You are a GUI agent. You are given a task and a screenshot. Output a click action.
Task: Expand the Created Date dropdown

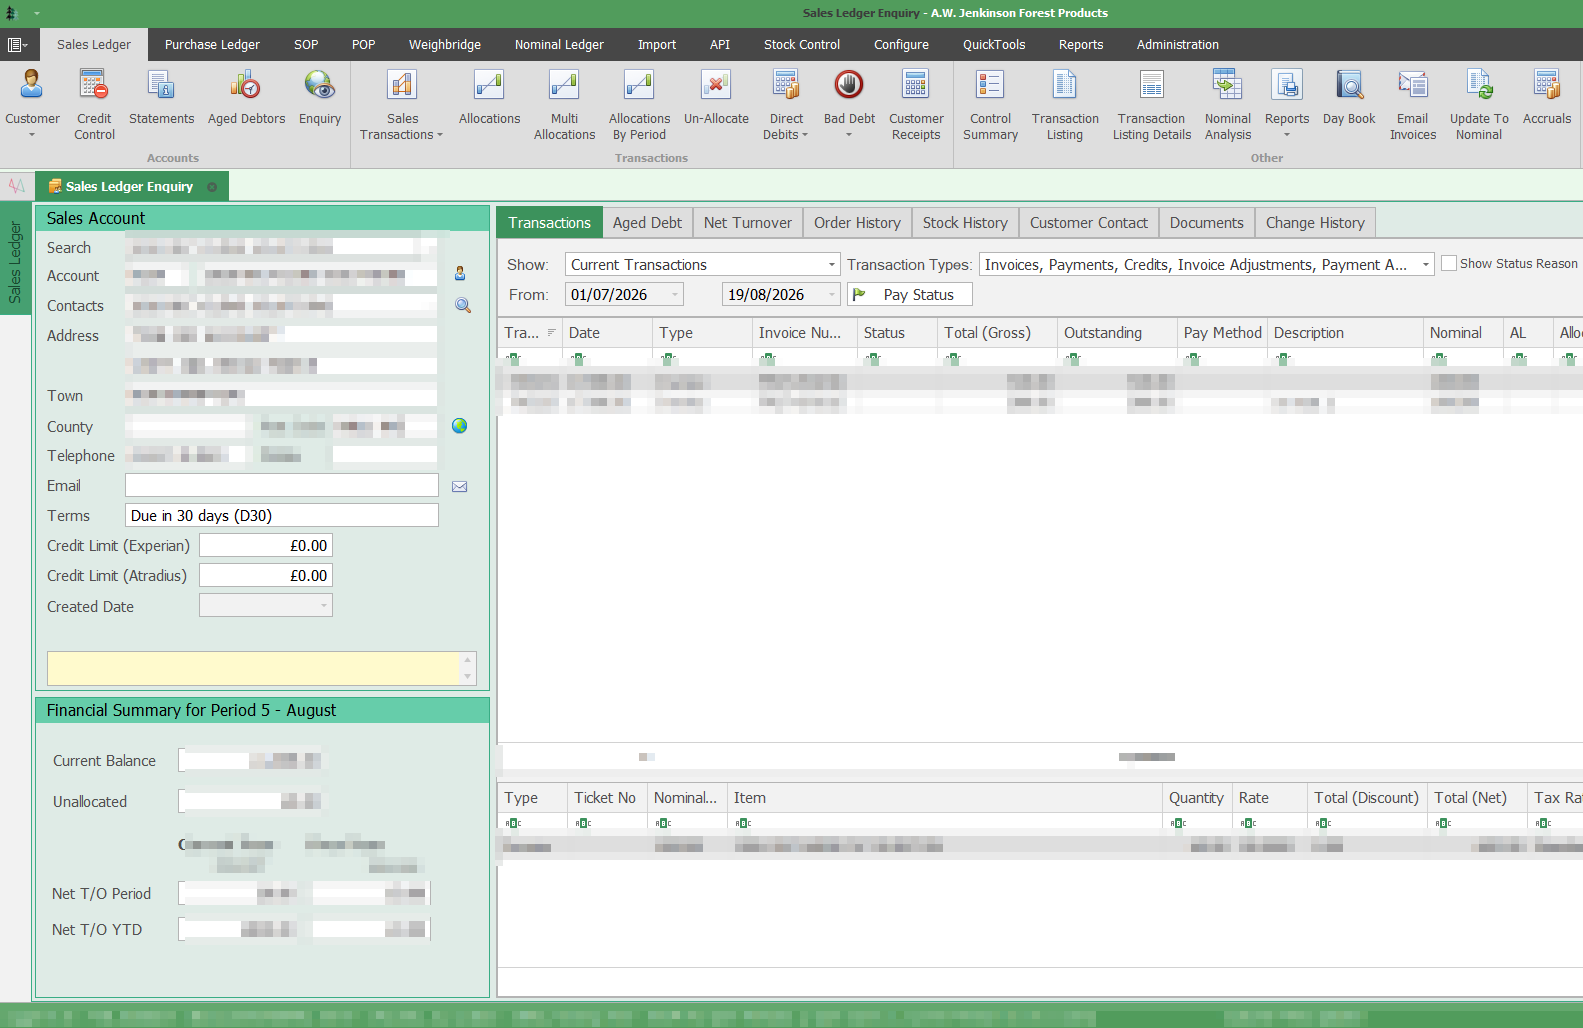click(x=324, y=606)
